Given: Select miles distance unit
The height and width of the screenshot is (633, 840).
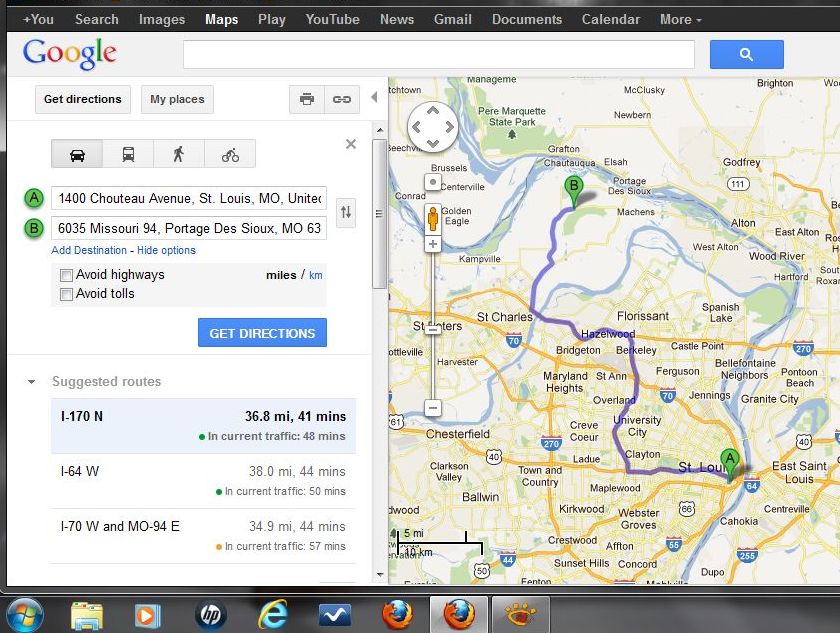Looking at the screenshot, I should coord(281,275).
